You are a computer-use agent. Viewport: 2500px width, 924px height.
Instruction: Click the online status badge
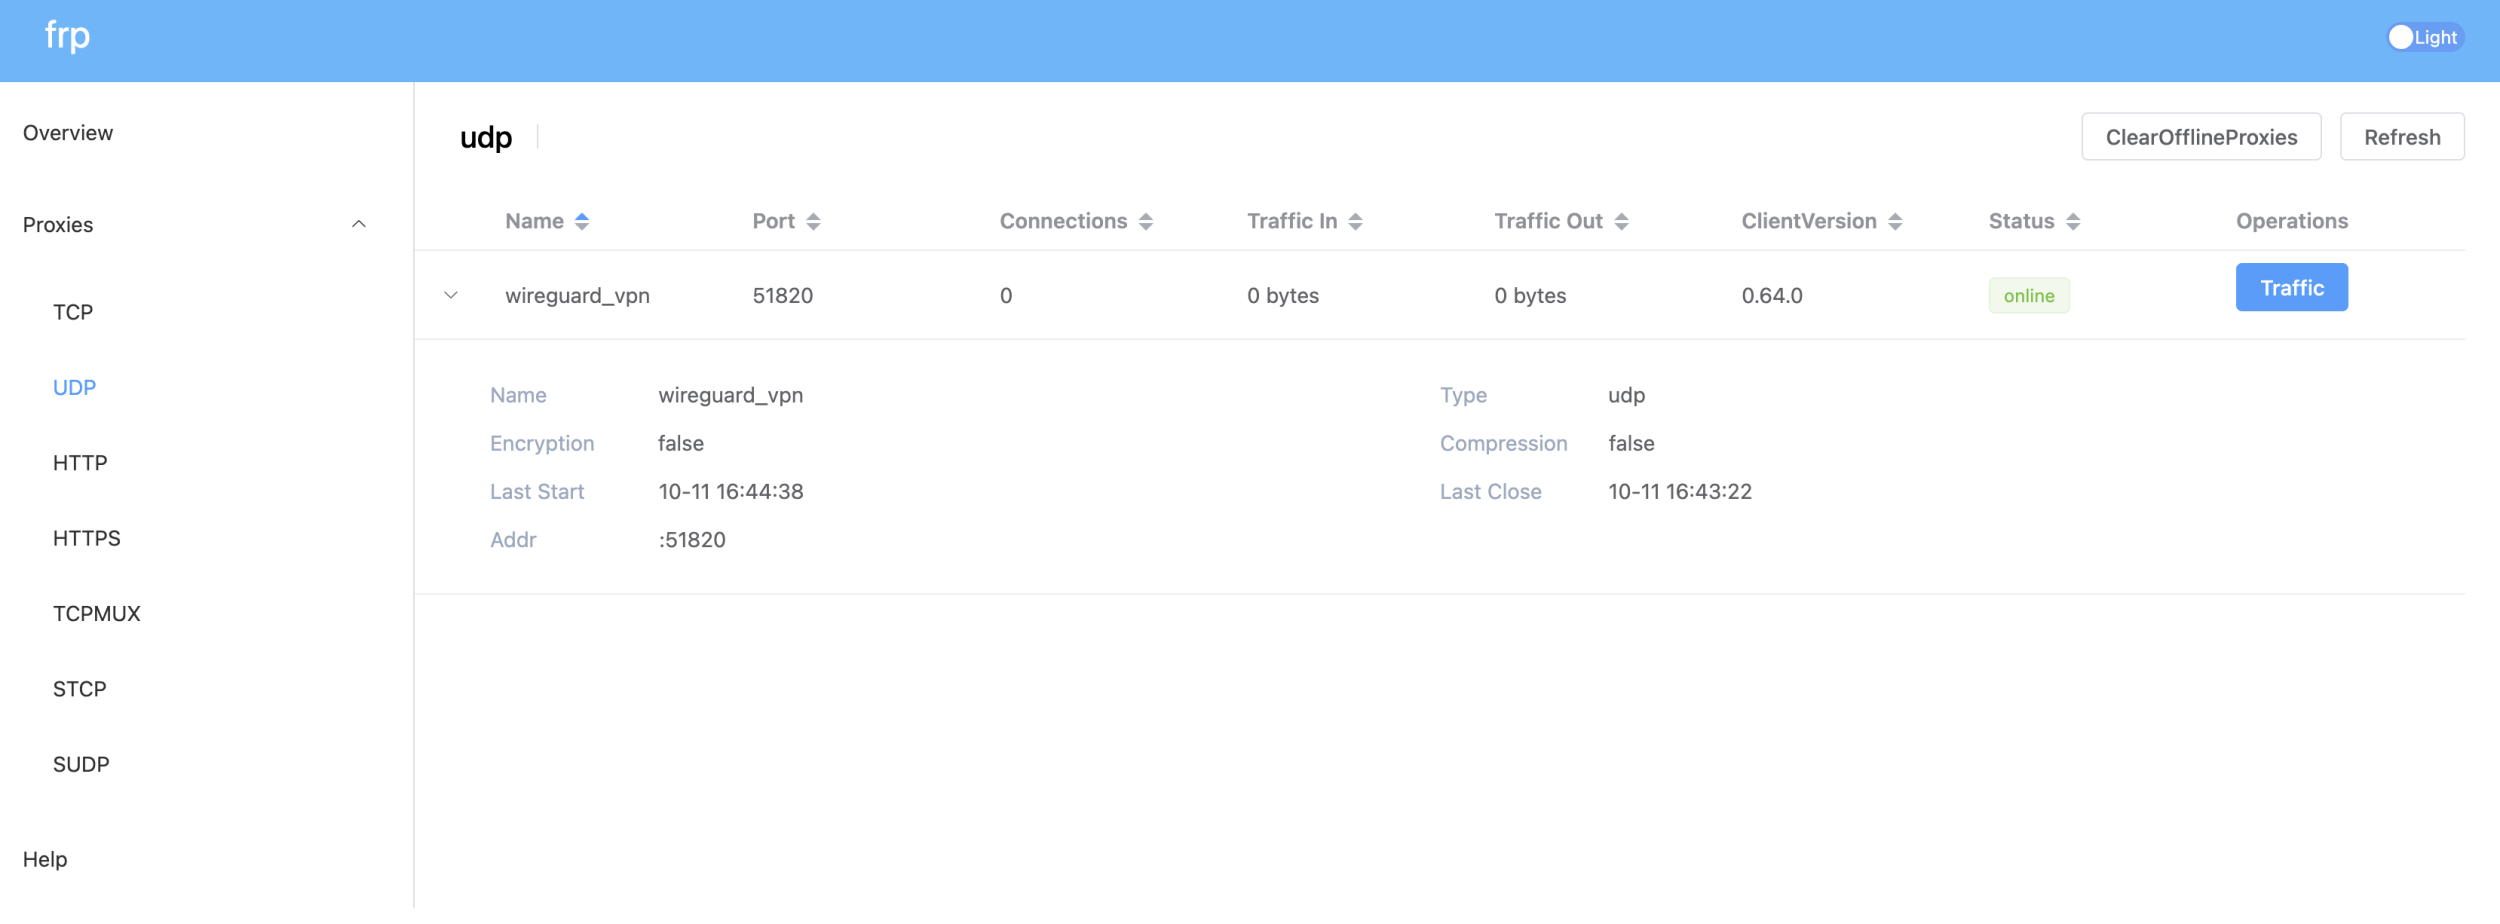(2028, 296)
